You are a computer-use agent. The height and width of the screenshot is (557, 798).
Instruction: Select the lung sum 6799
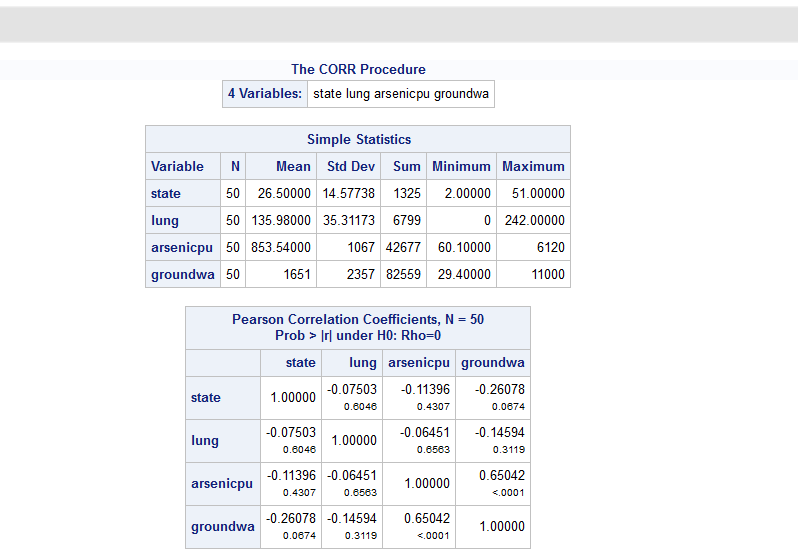tap(407, 220)
